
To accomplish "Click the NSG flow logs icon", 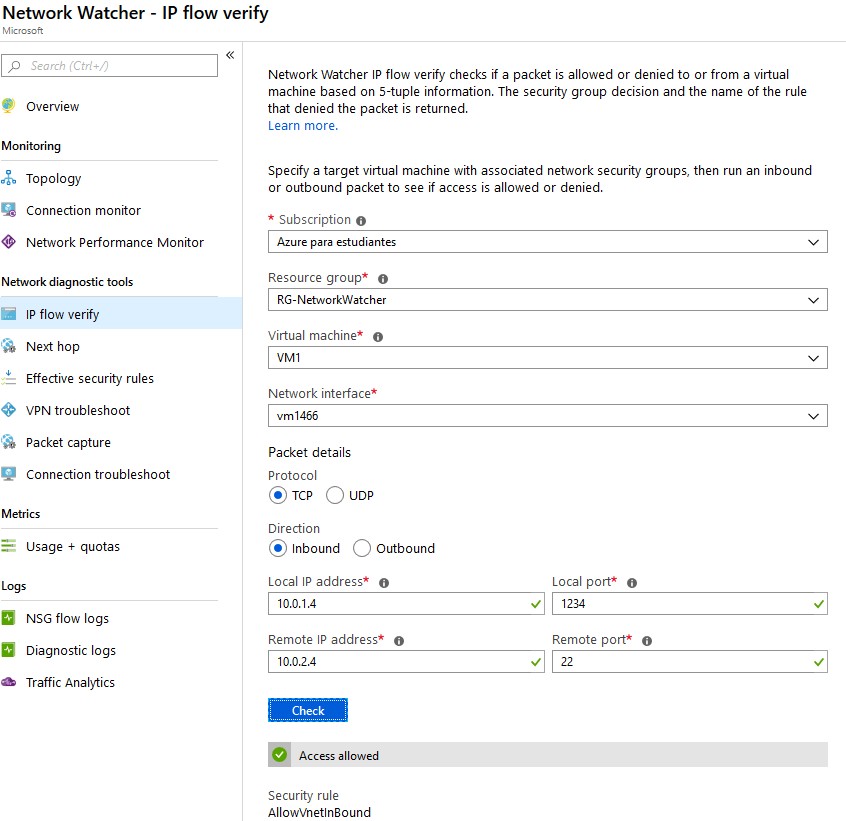I will pyautogui.click(x=9, y=618).
